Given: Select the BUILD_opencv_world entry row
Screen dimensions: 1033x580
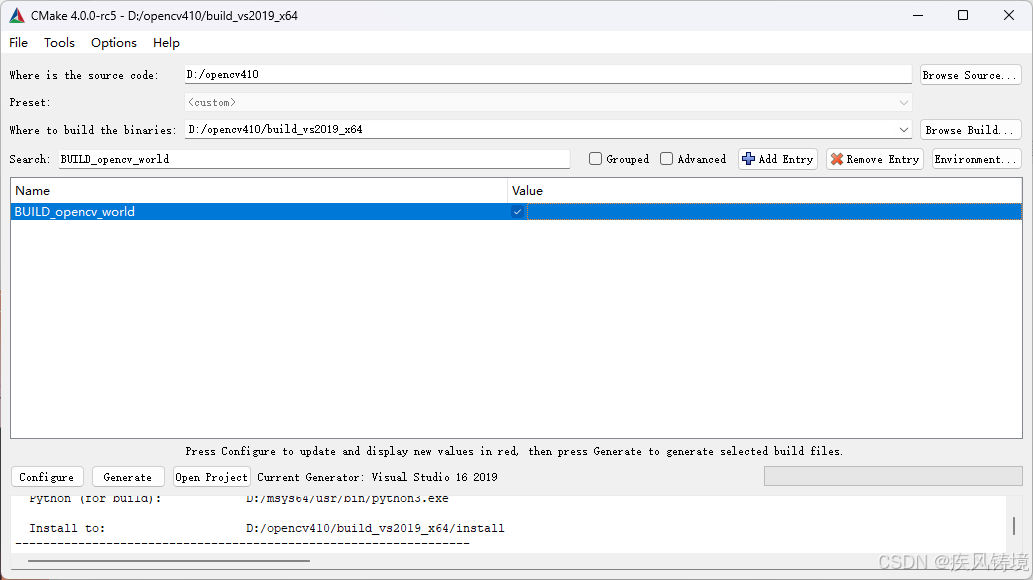Looking at the screenshot, I should click(516, 212).
